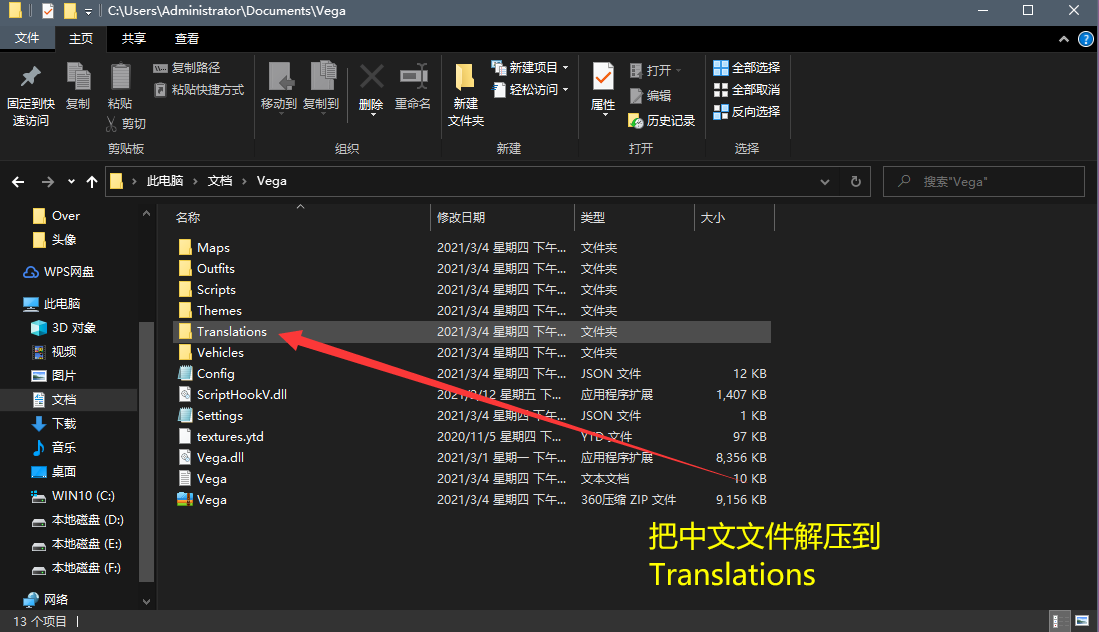Open the History command
Image resolution: width=1099 pixels, height=632 pixels.
[x=662, y=121]
